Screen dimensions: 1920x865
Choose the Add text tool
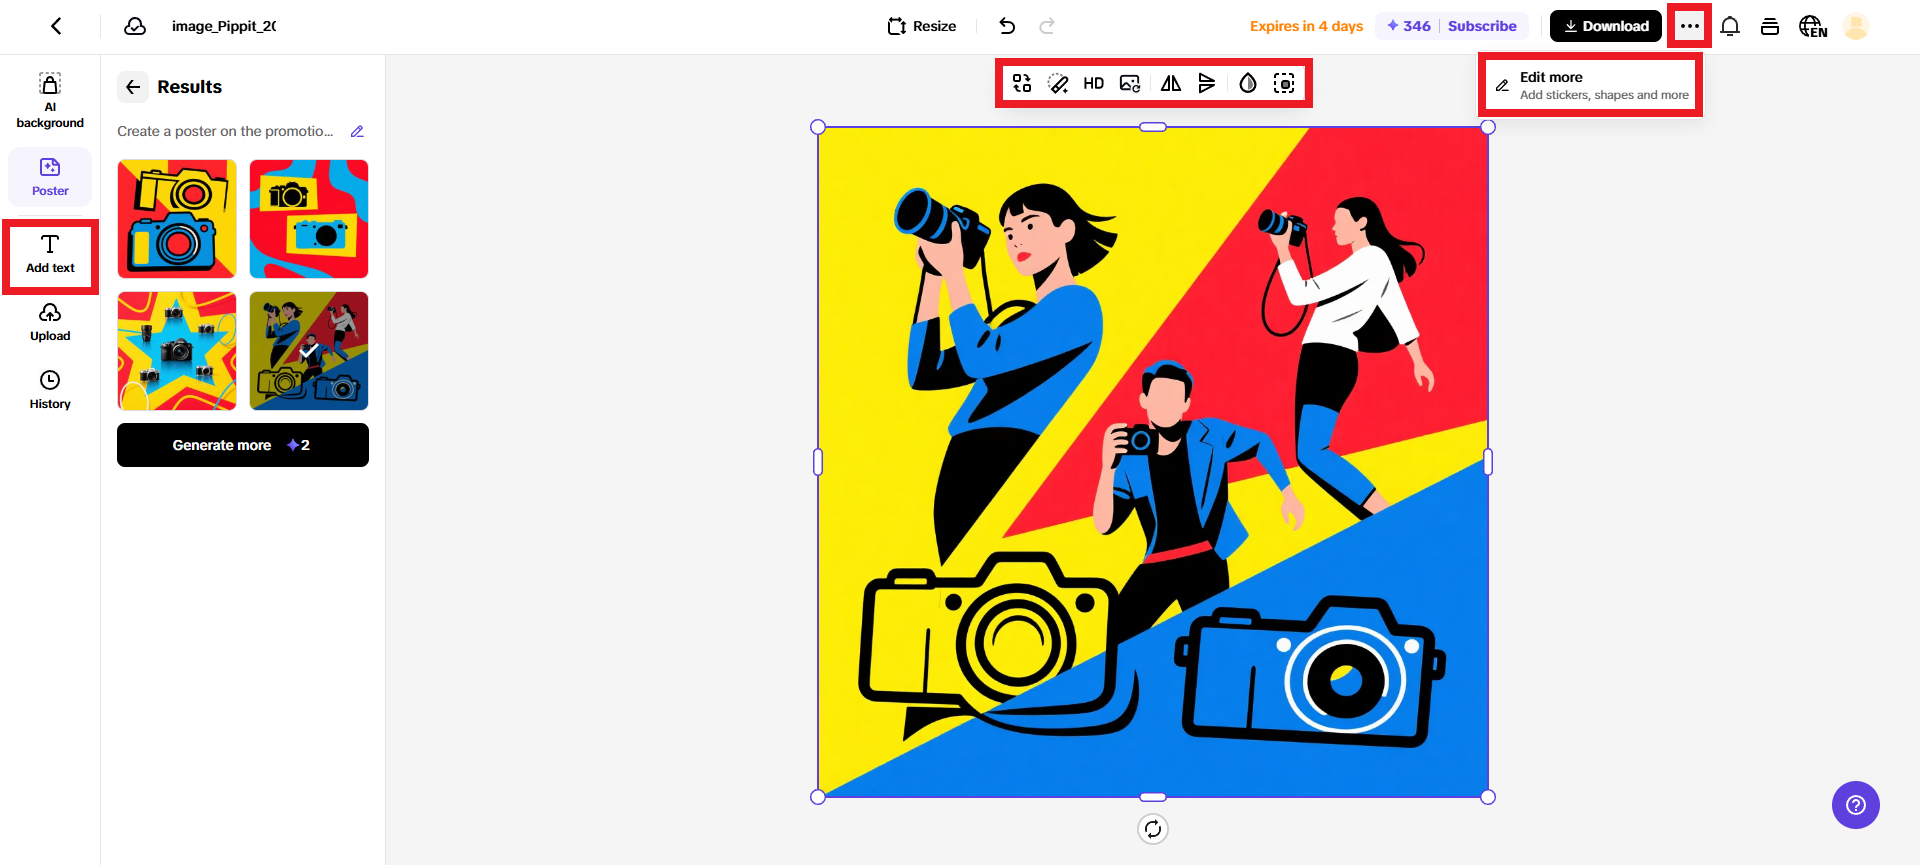pyautogui.click(x=50, y=254)
